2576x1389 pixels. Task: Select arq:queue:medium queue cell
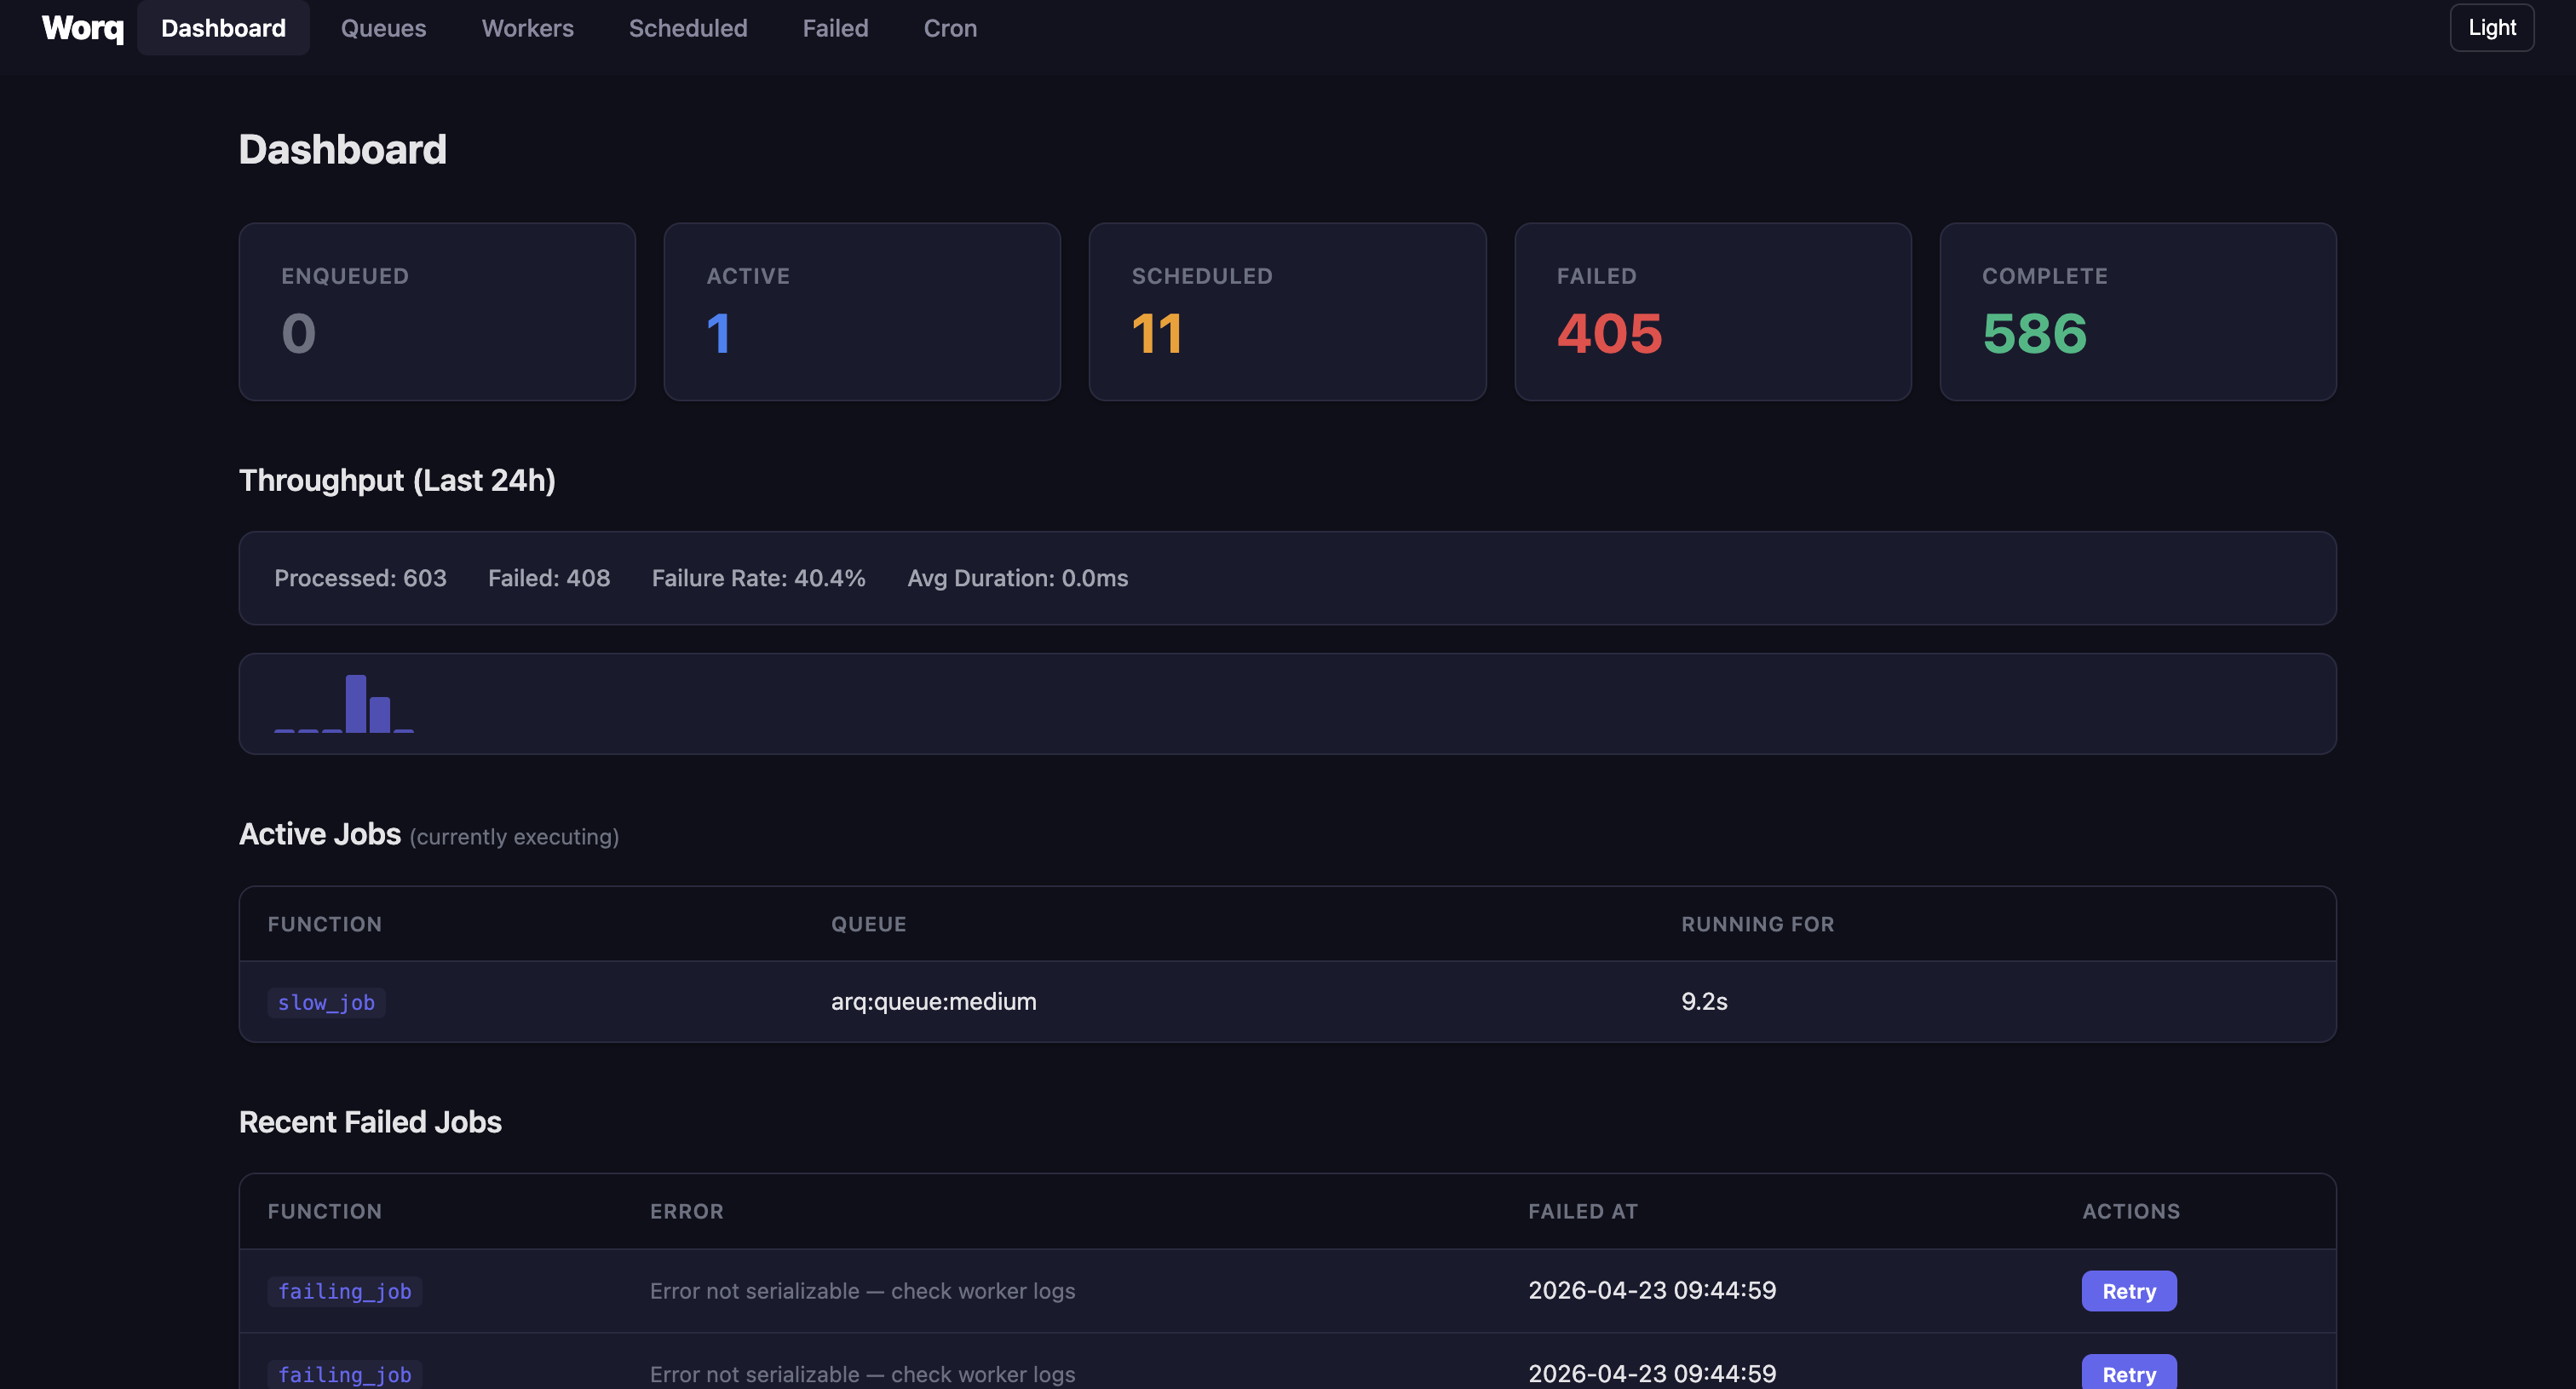(933, 1001)
